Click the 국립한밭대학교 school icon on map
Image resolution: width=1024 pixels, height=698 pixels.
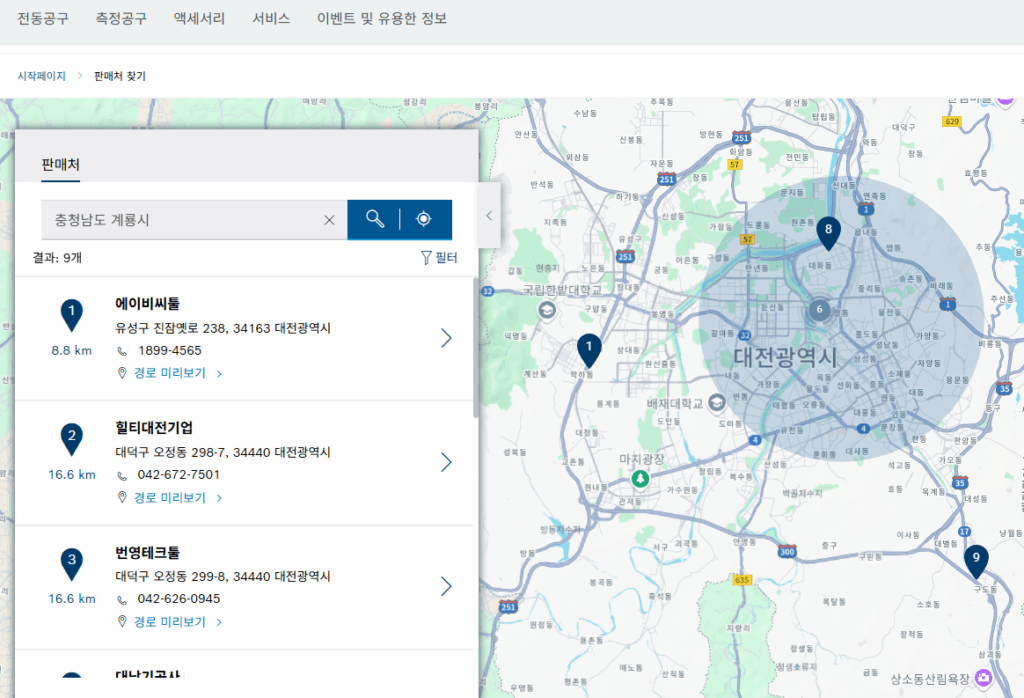(x=547, y=309)
